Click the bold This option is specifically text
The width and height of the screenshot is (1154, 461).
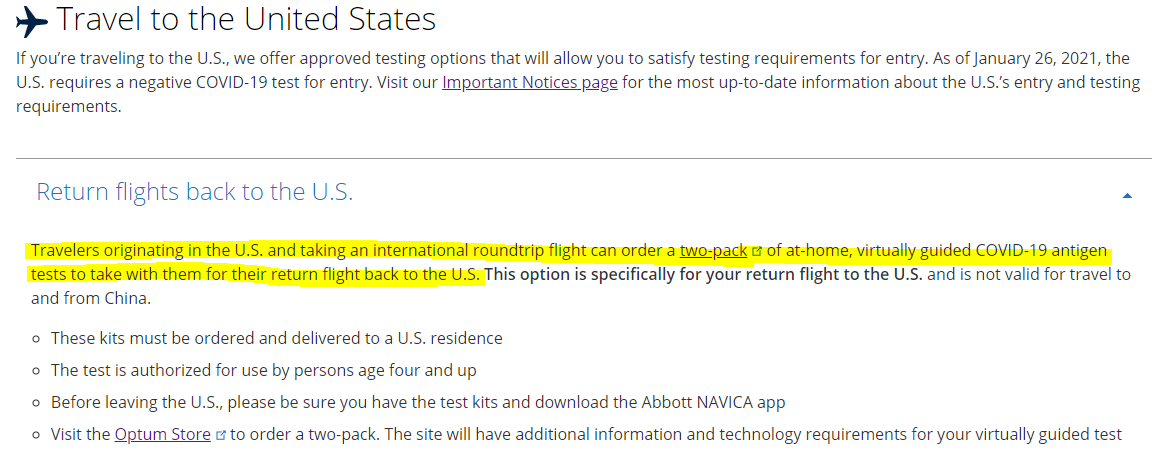pos(705,275)
